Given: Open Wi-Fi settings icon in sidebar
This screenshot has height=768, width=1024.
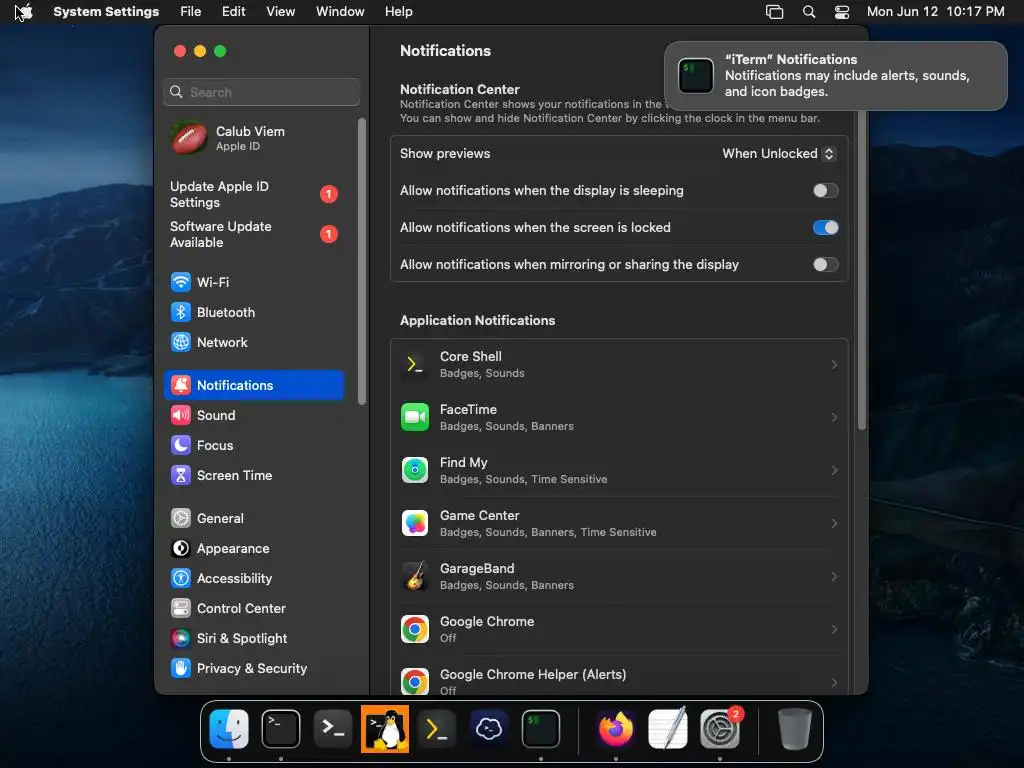Looking at the screenshot, I should pyautogui.click(x=181, y=282).
